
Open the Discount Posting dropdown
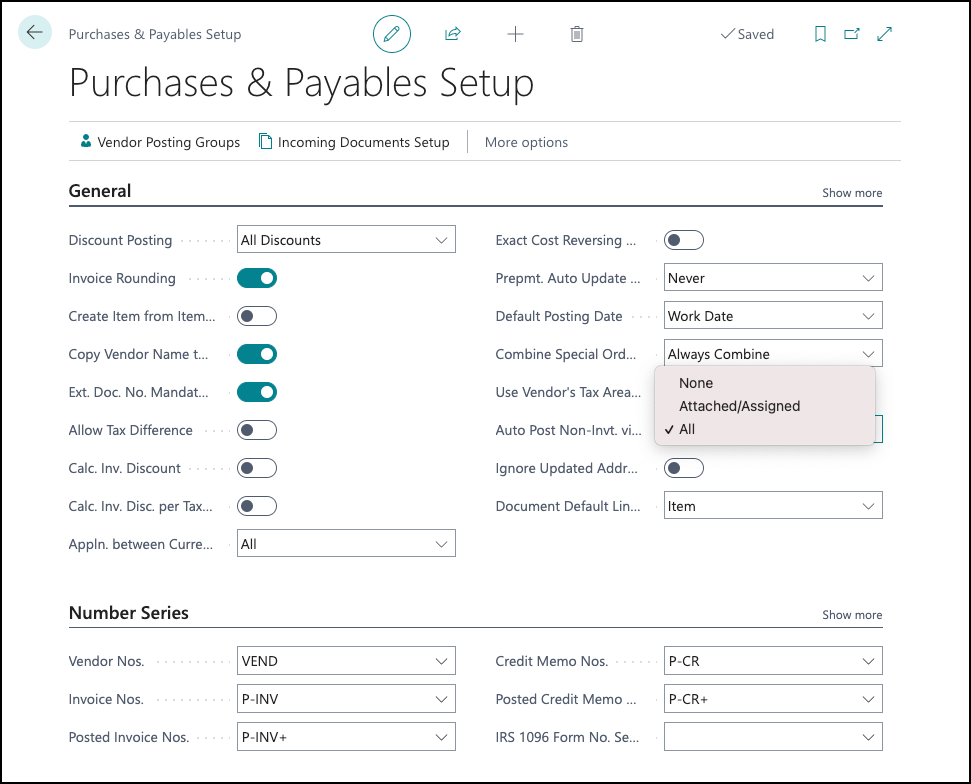pos(346,240)
